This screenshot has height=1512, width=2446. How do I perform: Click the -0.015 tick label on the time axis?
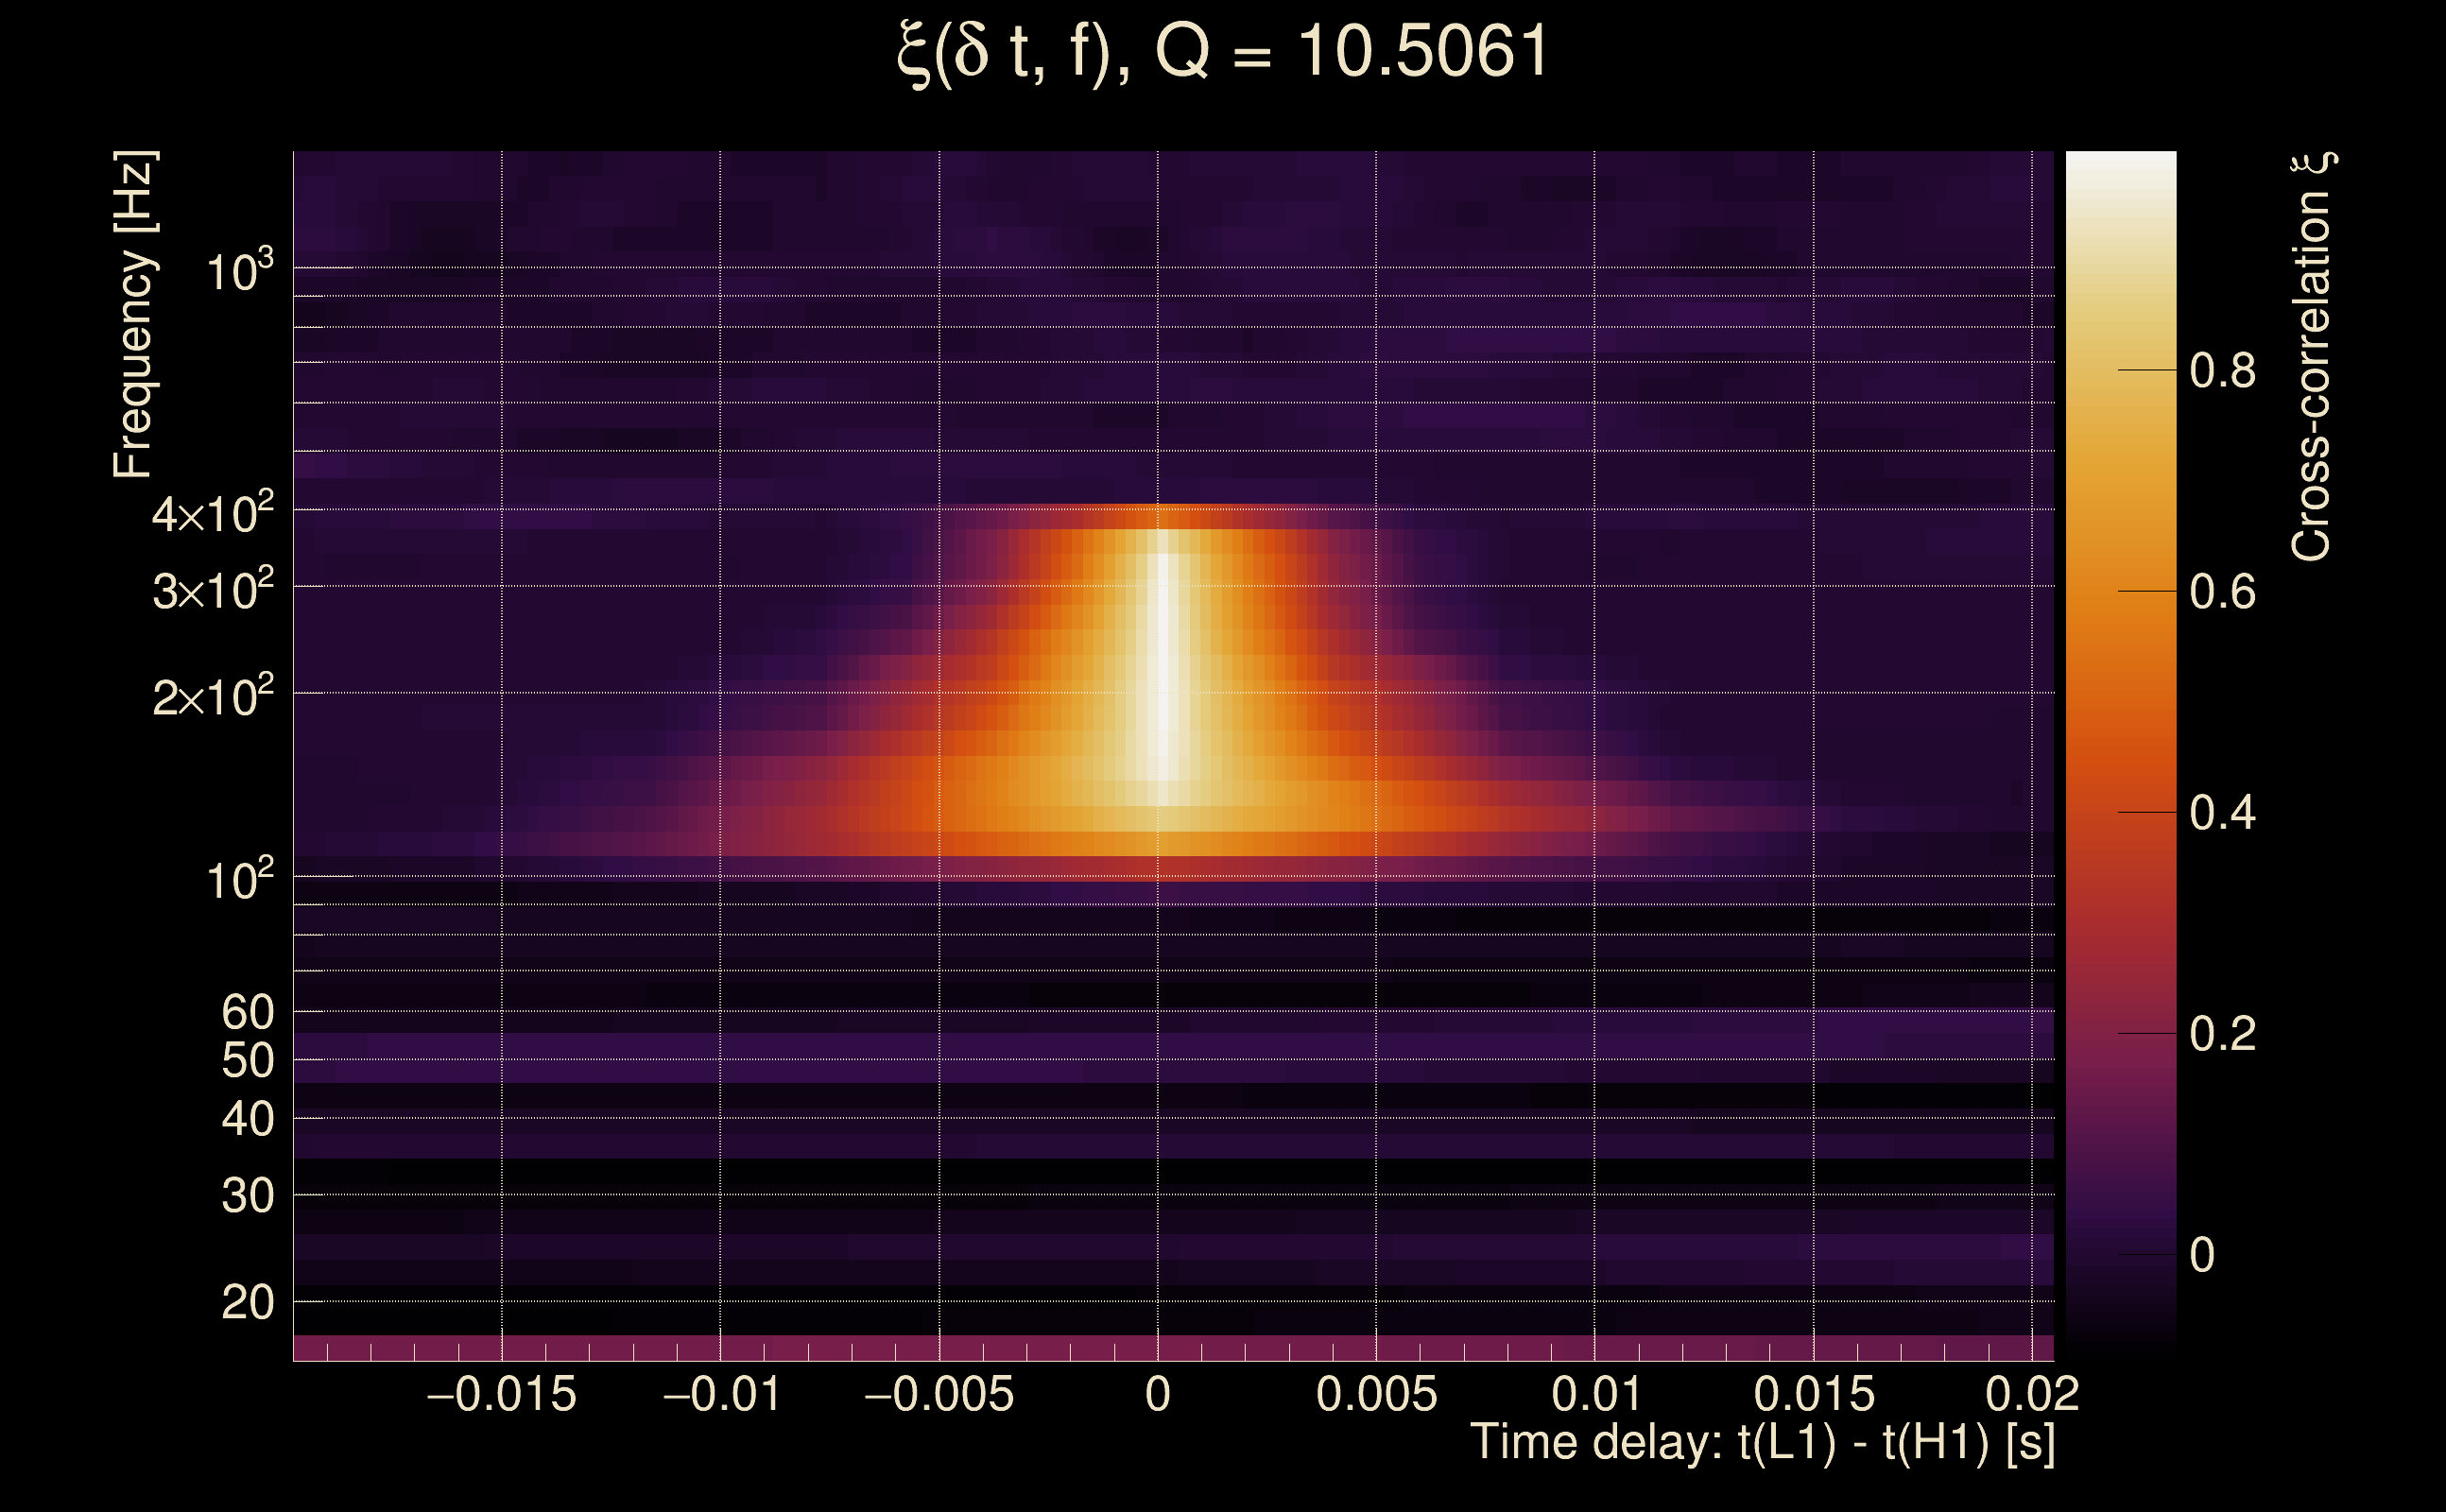[501, 1394]
